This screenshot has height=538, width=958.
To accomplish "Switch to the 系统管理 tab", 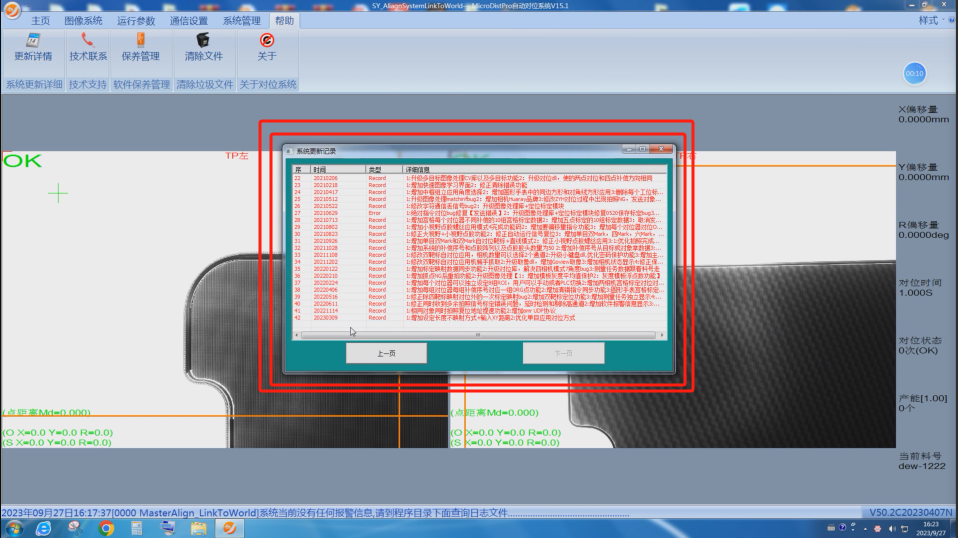I will pyautogui.click(x=241, y=20).
